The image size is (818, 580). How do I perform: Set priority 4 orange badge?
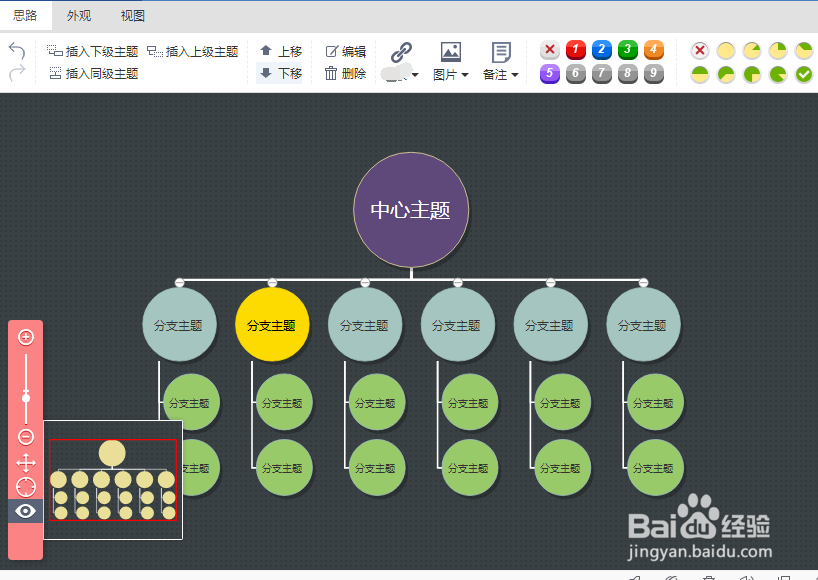tap(654, 50)
